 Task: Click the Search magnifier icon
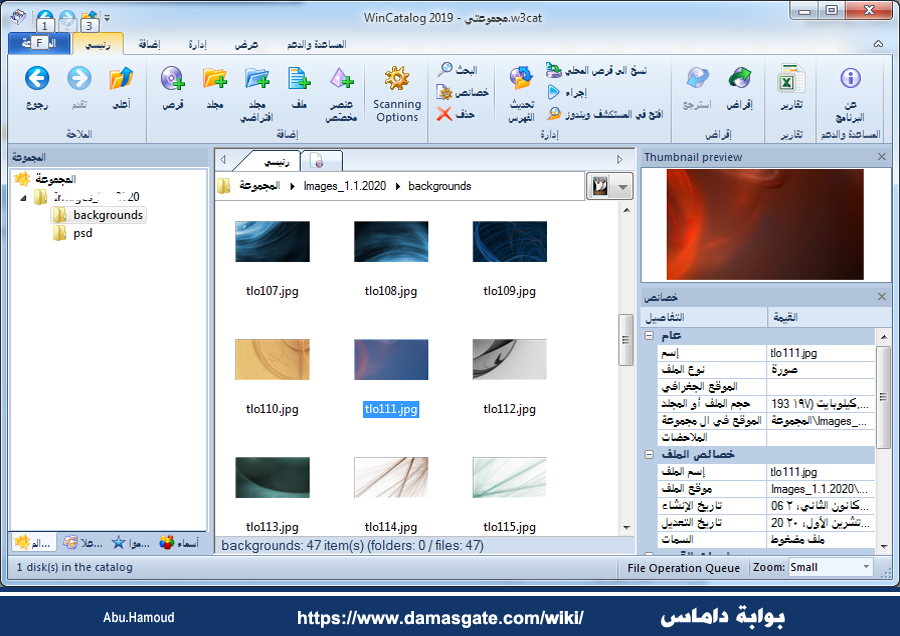point(445,69)
